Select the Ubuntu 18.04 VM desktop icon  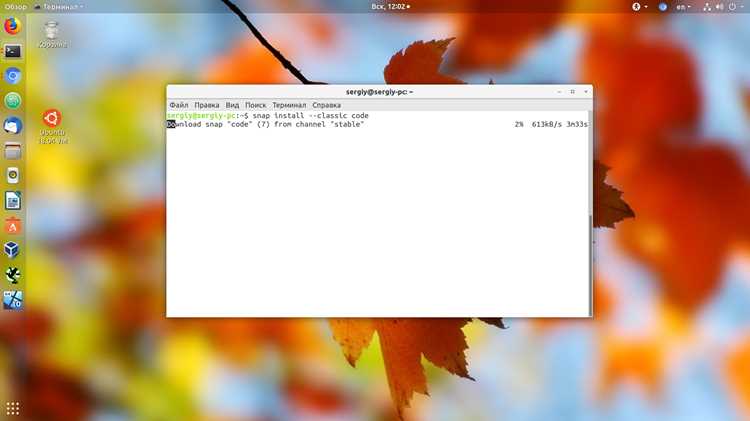tap(53, 127)
